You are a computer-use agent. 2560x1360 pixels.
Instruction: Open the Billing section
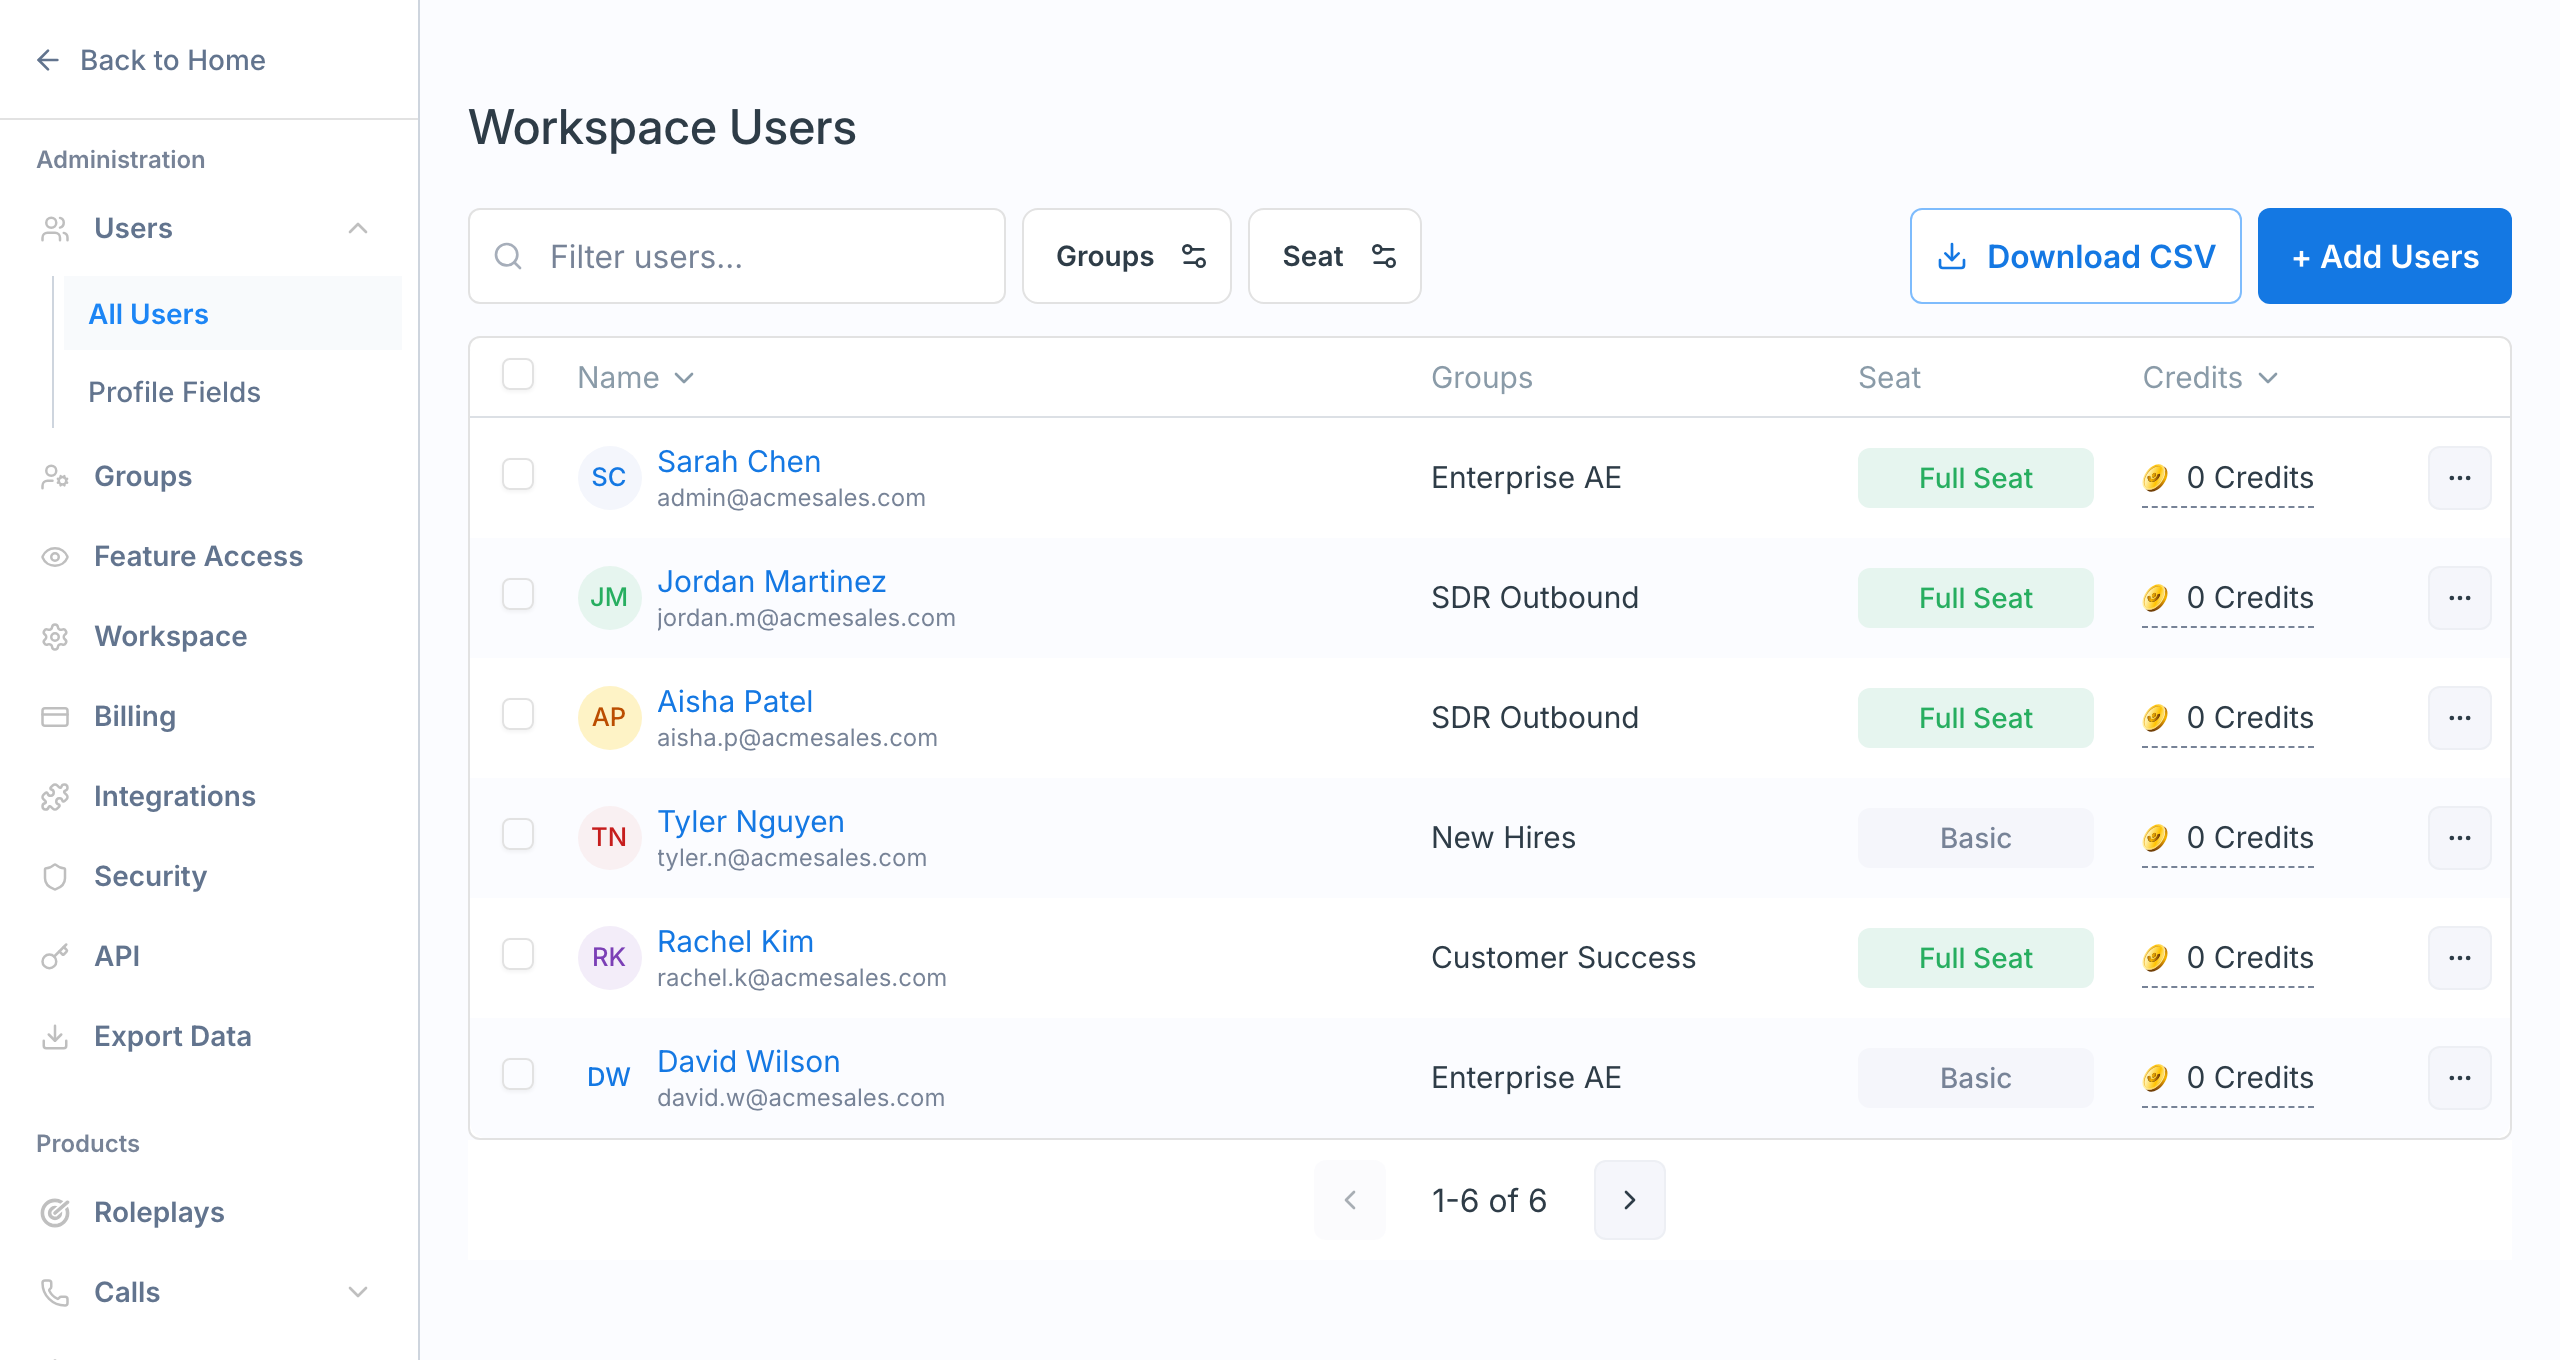pos(135,717)
